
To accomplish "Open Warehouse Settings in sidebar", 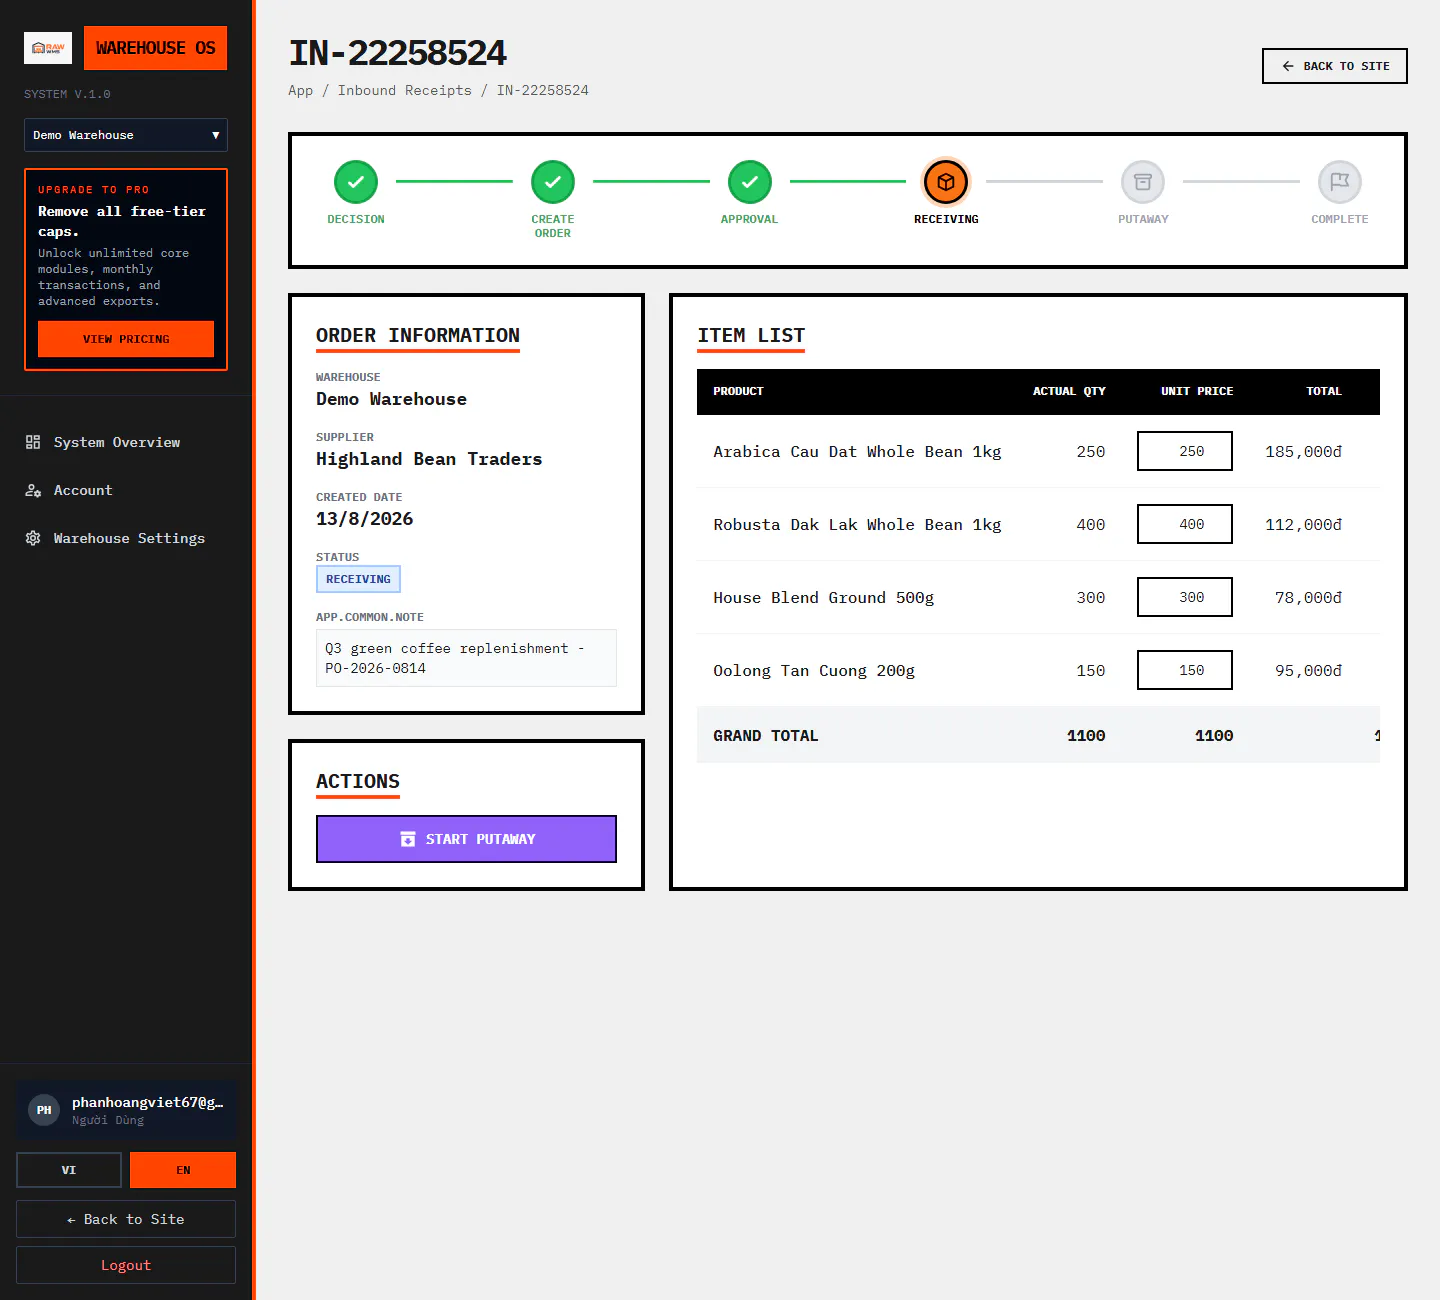I will pyautogui.click(x=126, y=538).
